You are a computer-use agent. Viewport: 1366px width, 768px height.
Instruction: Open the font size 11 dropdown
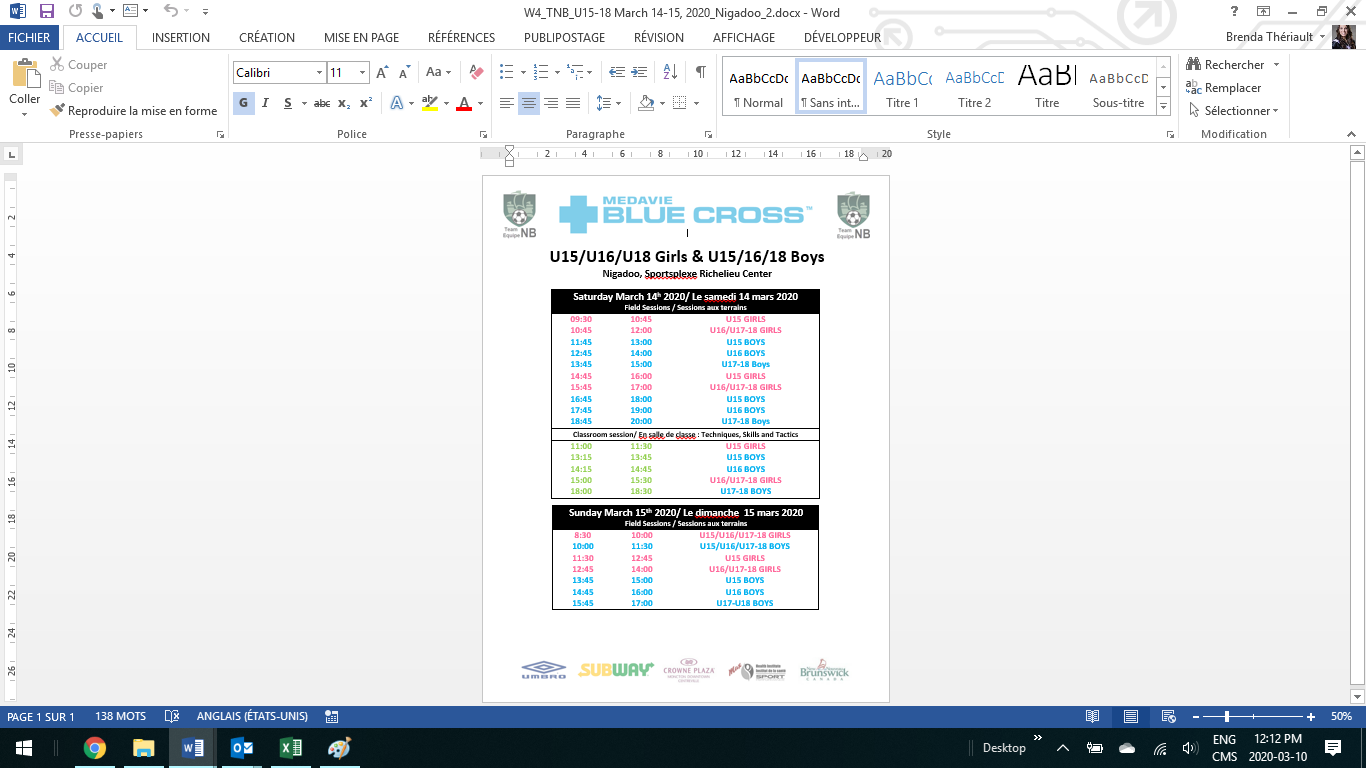[x=364, y=73]
